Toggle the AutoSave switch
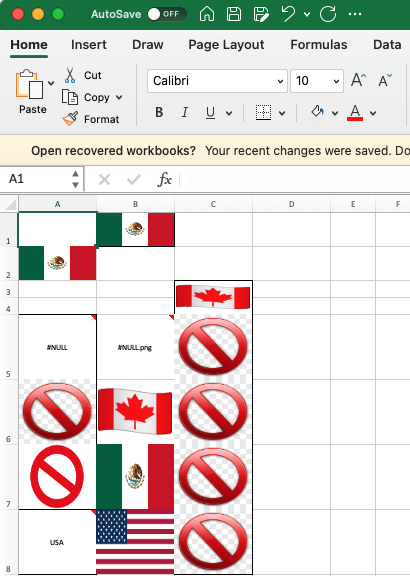 pos(167,14)
